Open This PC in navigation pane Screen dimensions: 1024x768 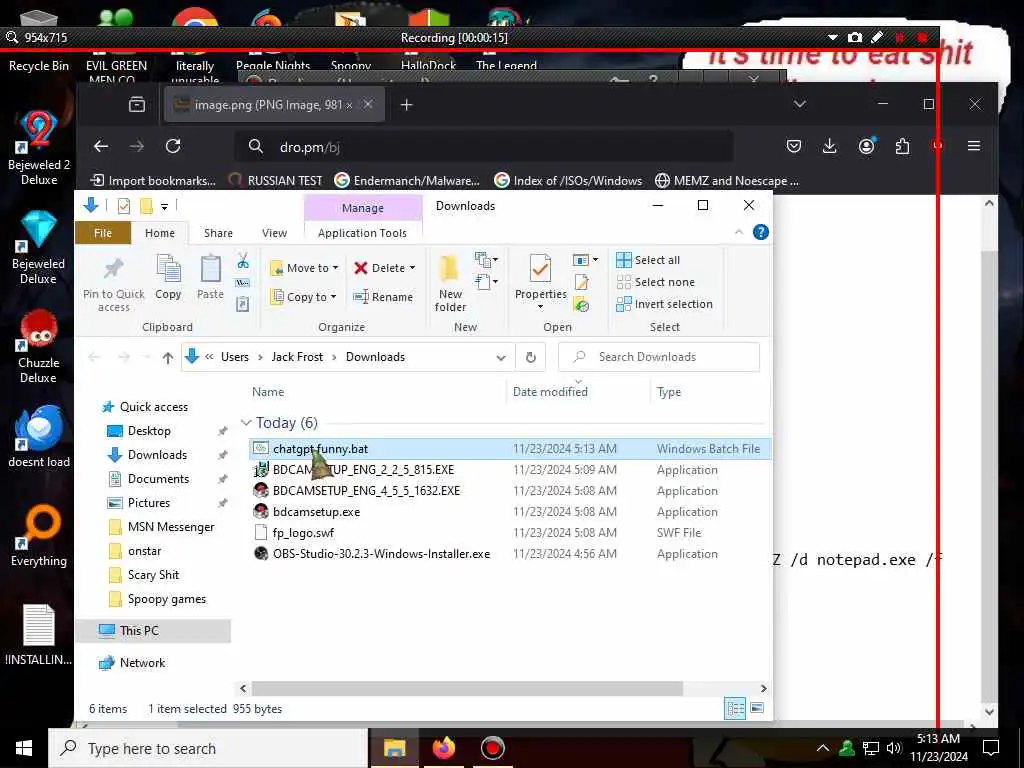153,631
